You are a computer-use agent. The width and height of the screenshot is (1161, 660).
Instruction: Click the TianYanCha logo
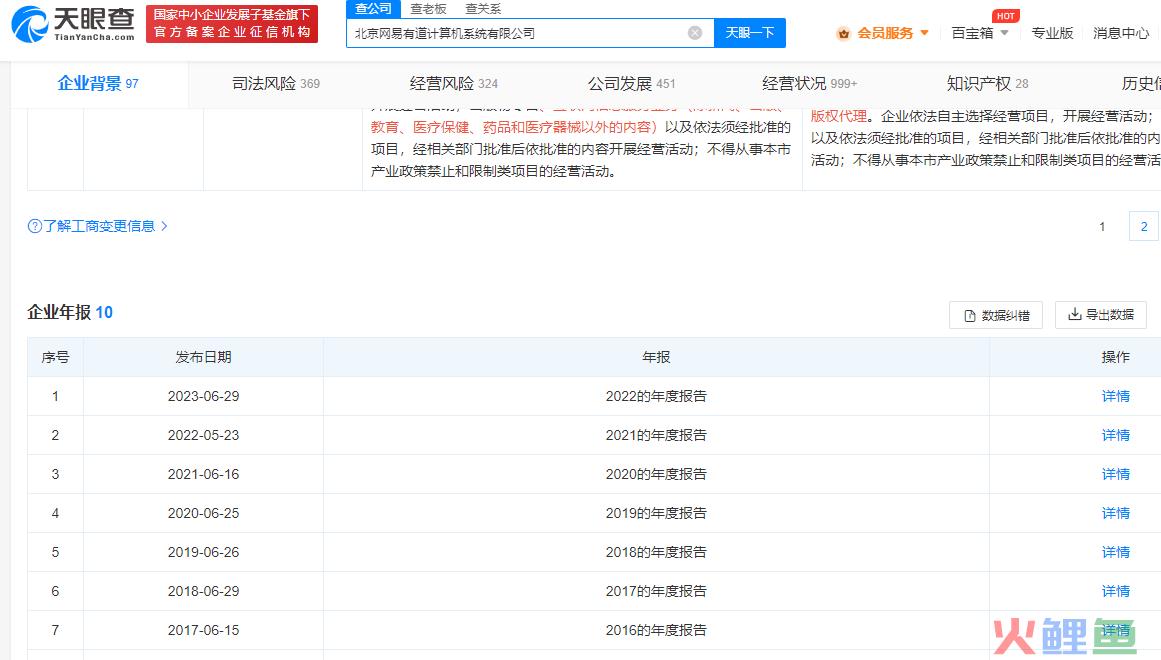pyautogui.click(x=73, y=24)
